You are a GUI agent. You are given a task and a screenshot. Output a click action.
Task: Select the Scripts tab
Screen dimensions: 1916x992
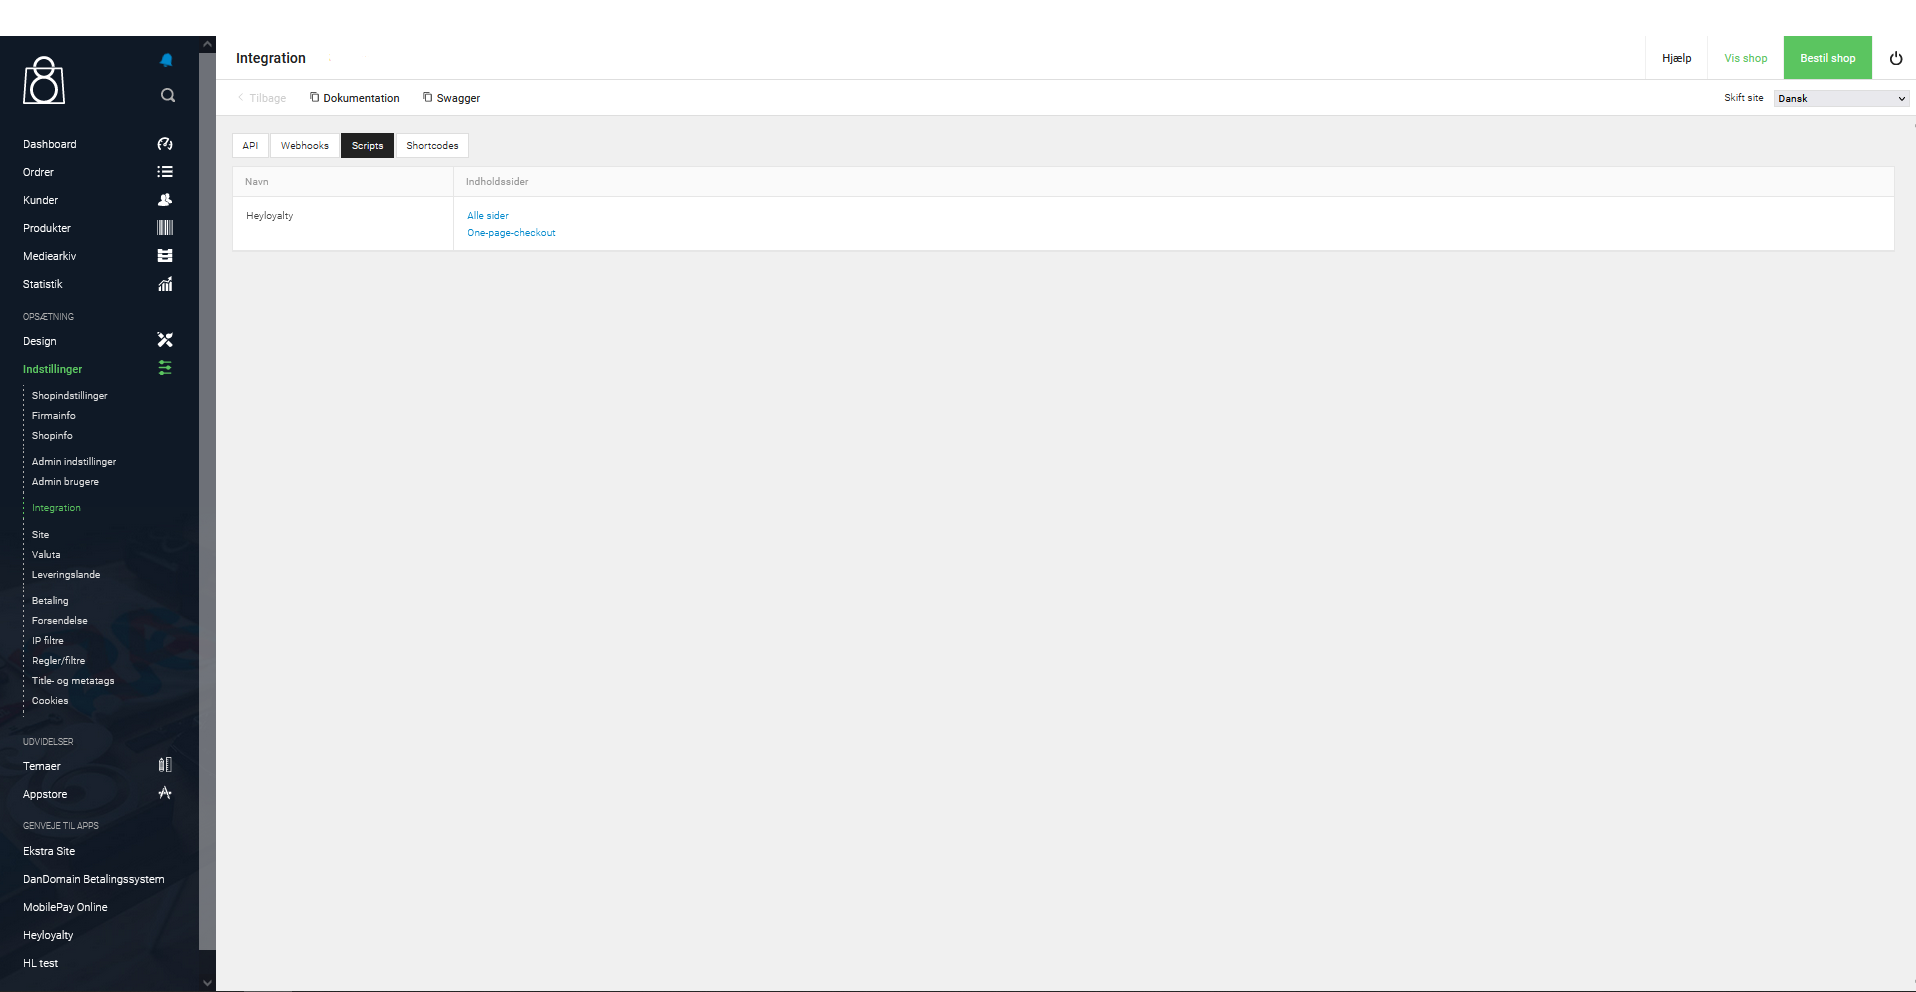pyautogui.click(x=367, y=146)
